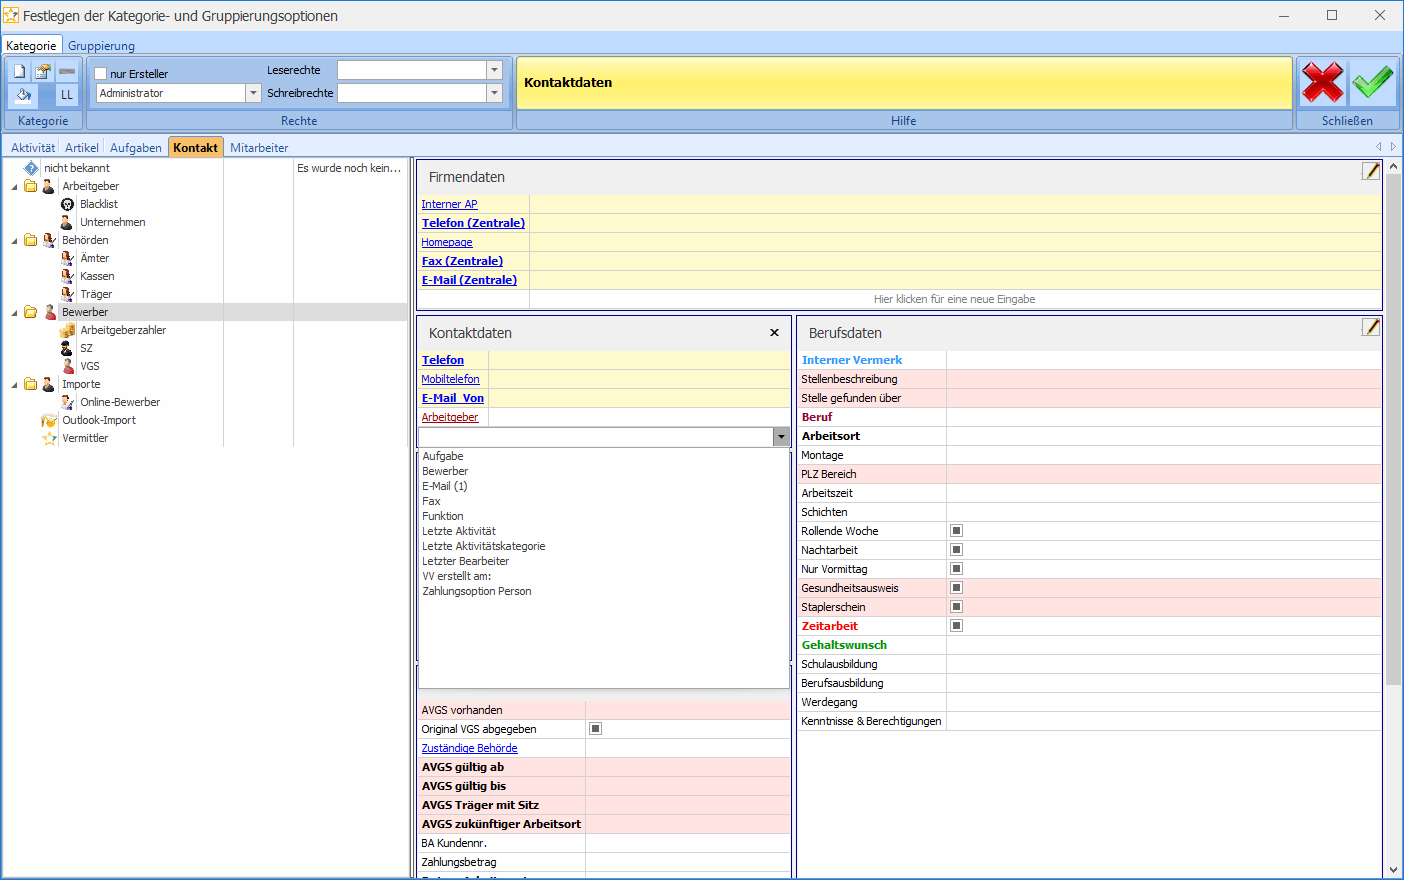Toggle the nur Ersteller checkbox
Image resolution: width=1404 pixels, height=880 pixels.
(x=101, y=74)
